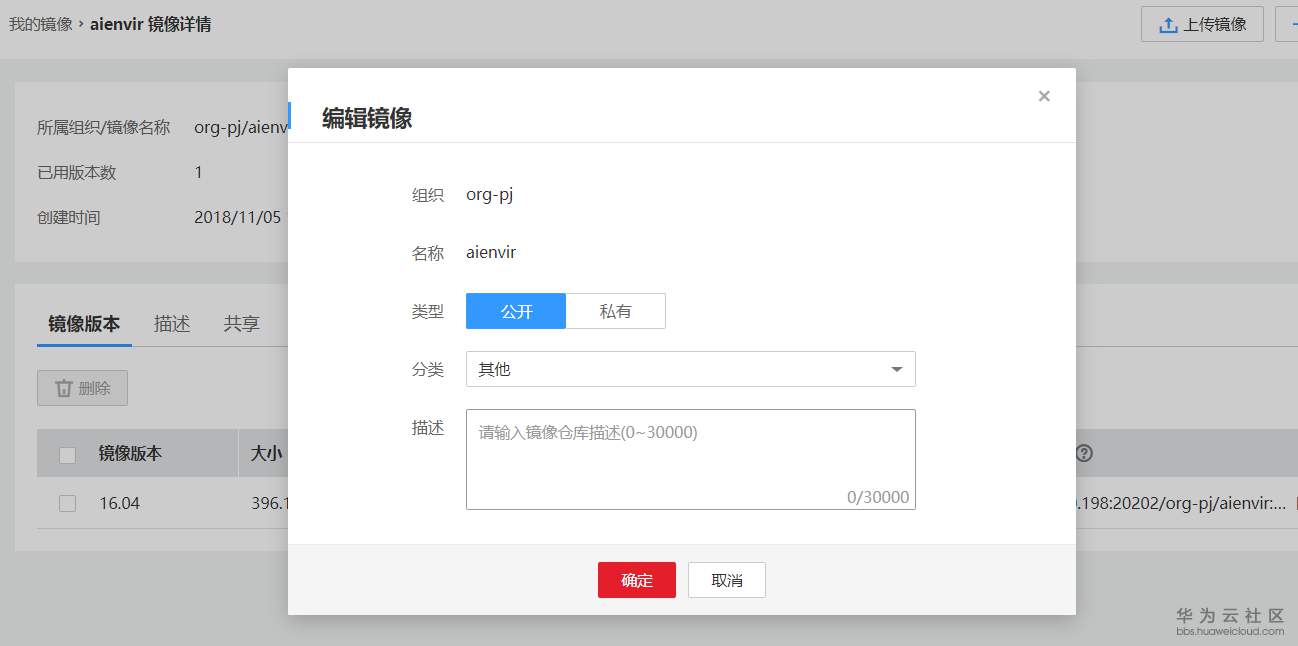Switch to the 描述 tab
Viewport: 1298px width, 646px height.
click(x=171, y=323)
